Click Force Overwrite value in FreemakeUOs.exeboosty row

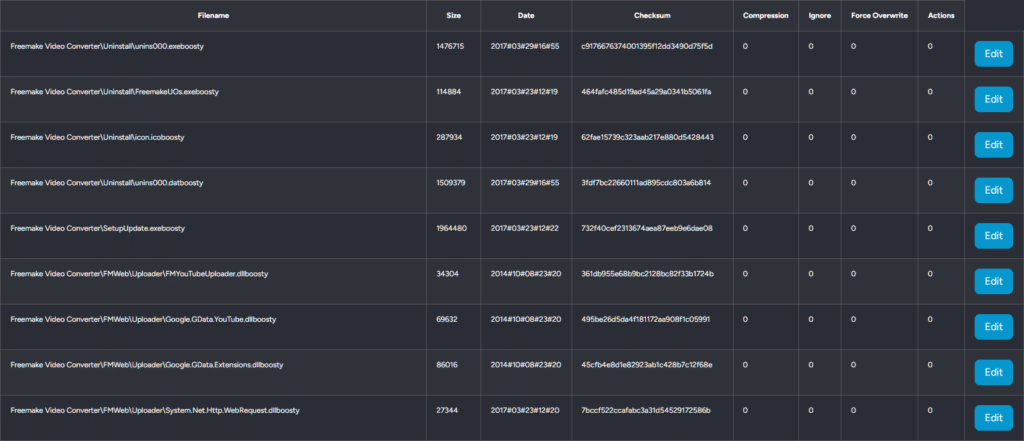[x=854, y=92]
